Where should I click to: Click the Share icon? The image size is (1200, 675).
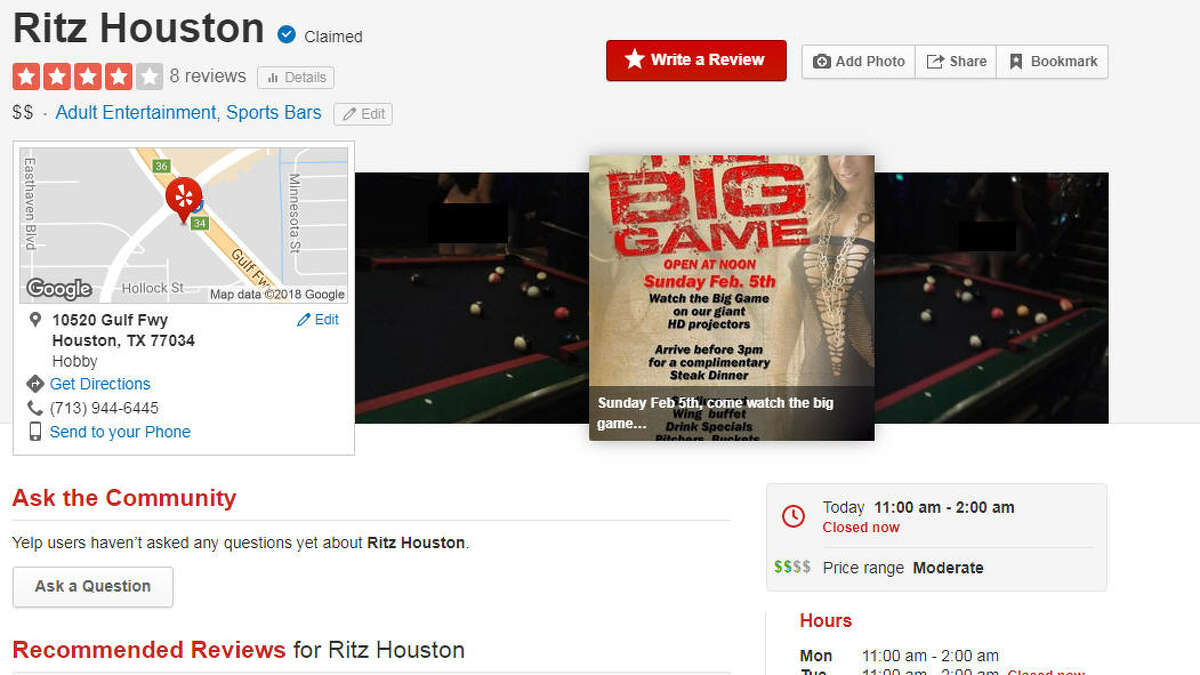pos(935,61)
